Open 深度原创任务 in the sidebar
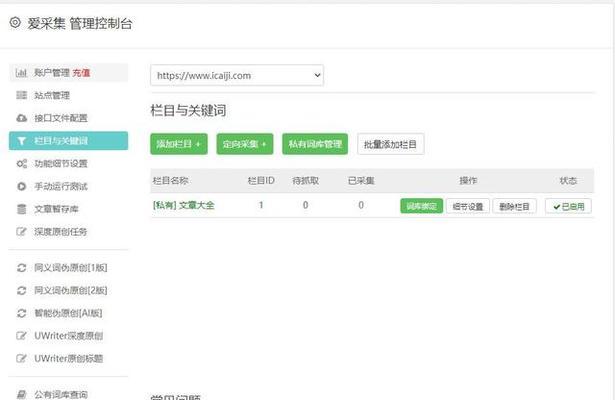The height and width of the screenshot is (400, 615). click(x=68, y=231)
